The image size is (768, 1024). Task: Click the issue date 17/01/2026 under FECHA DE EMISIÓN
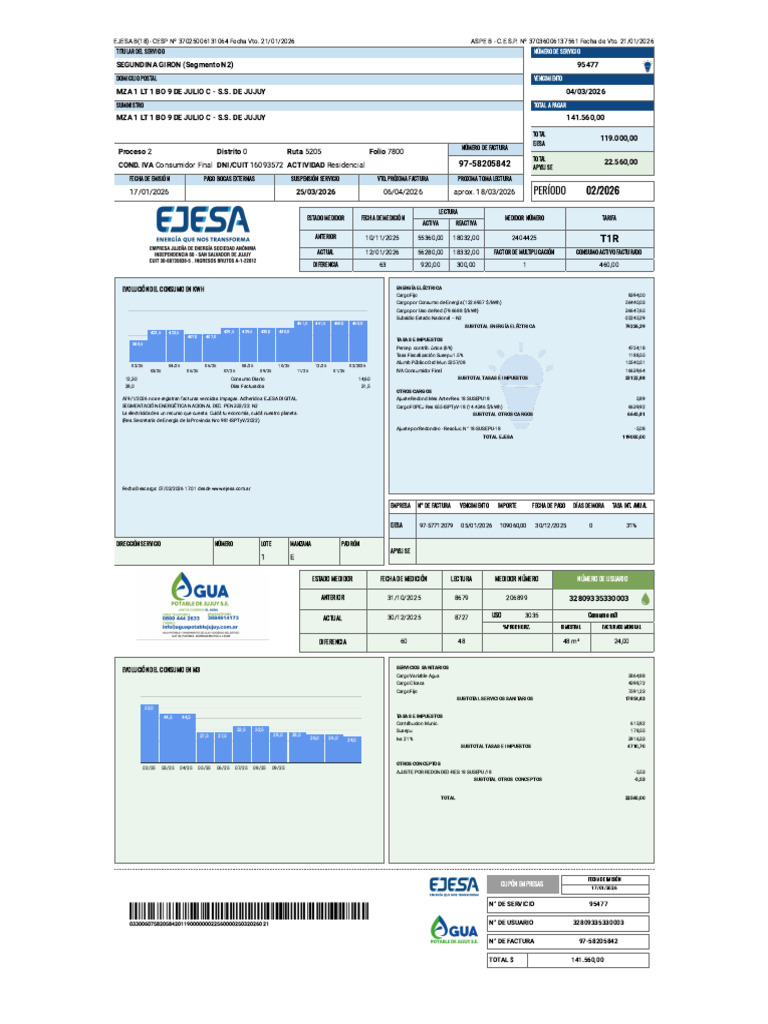click(x=149, y=192)
